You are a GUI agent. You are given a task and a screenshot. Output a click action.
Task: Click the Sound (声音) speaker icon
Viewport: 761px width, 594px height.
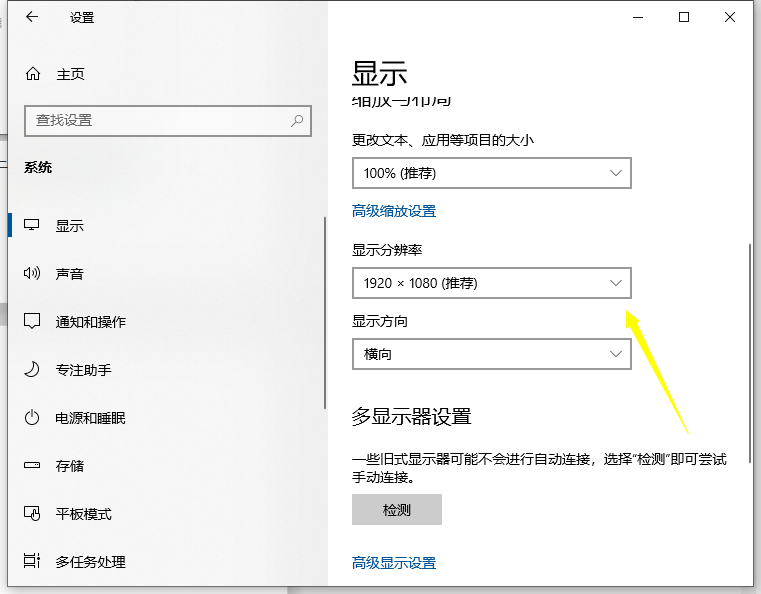[32, 274]
